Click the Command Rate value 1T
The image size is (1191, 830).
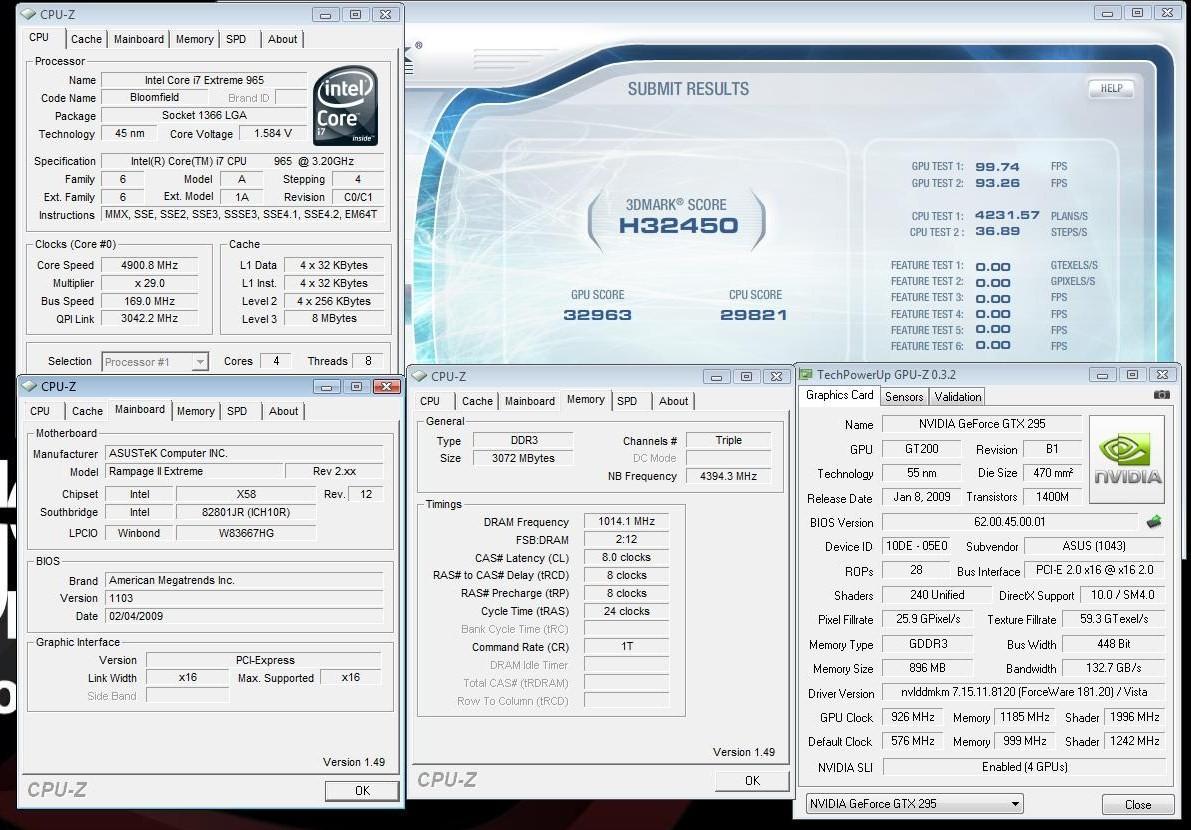click(626, 646)
